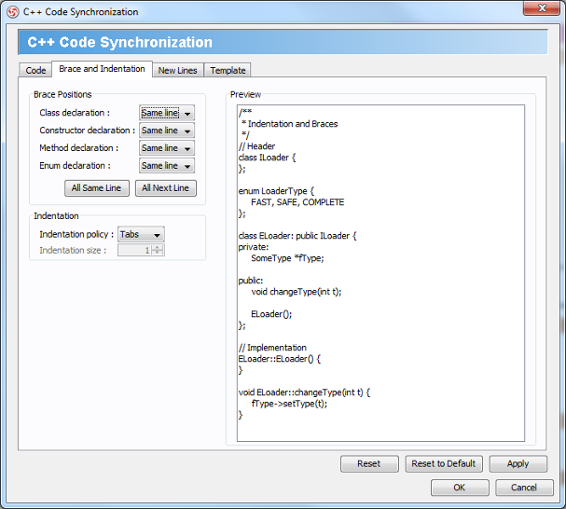This screenshot has height=509, width=566.
Task: Open the Method declaration brace position dropdown
Action: pos(167,148)
